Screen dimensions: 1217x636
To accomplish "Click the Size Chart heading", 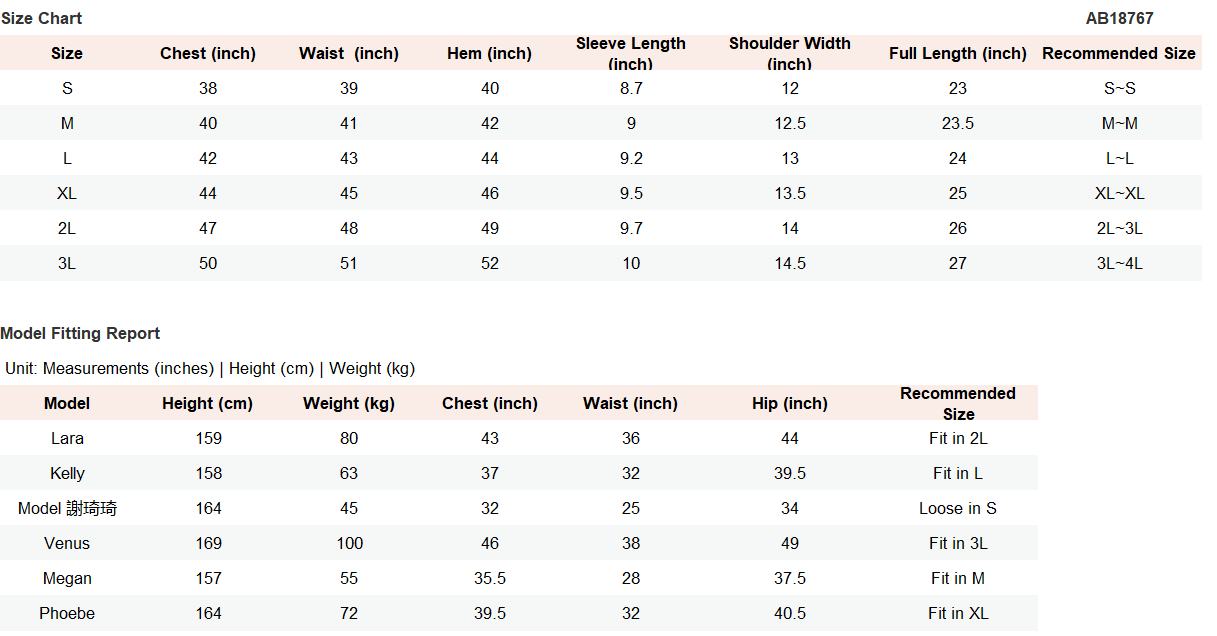I will pyautogui.click(x=41, y=18).
